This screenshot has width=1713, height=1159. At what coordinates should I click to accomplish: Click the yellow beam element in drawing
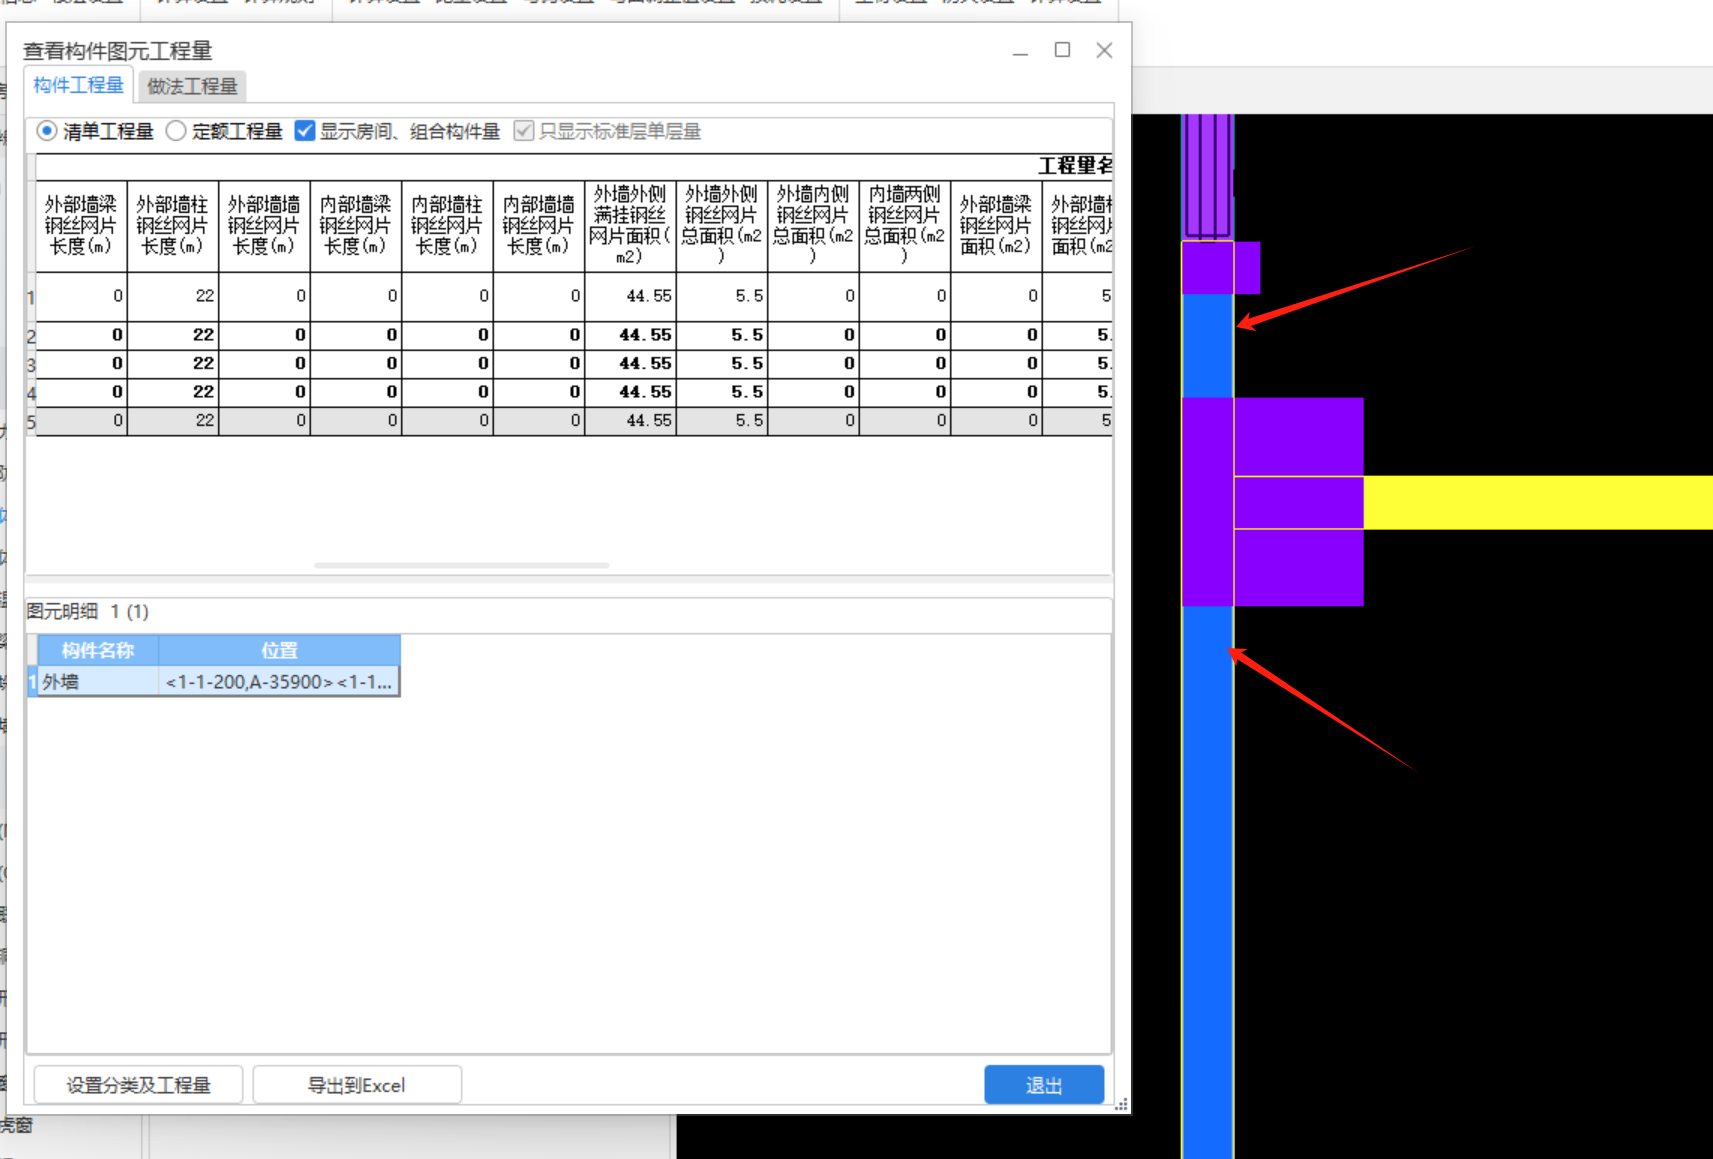1538,503
